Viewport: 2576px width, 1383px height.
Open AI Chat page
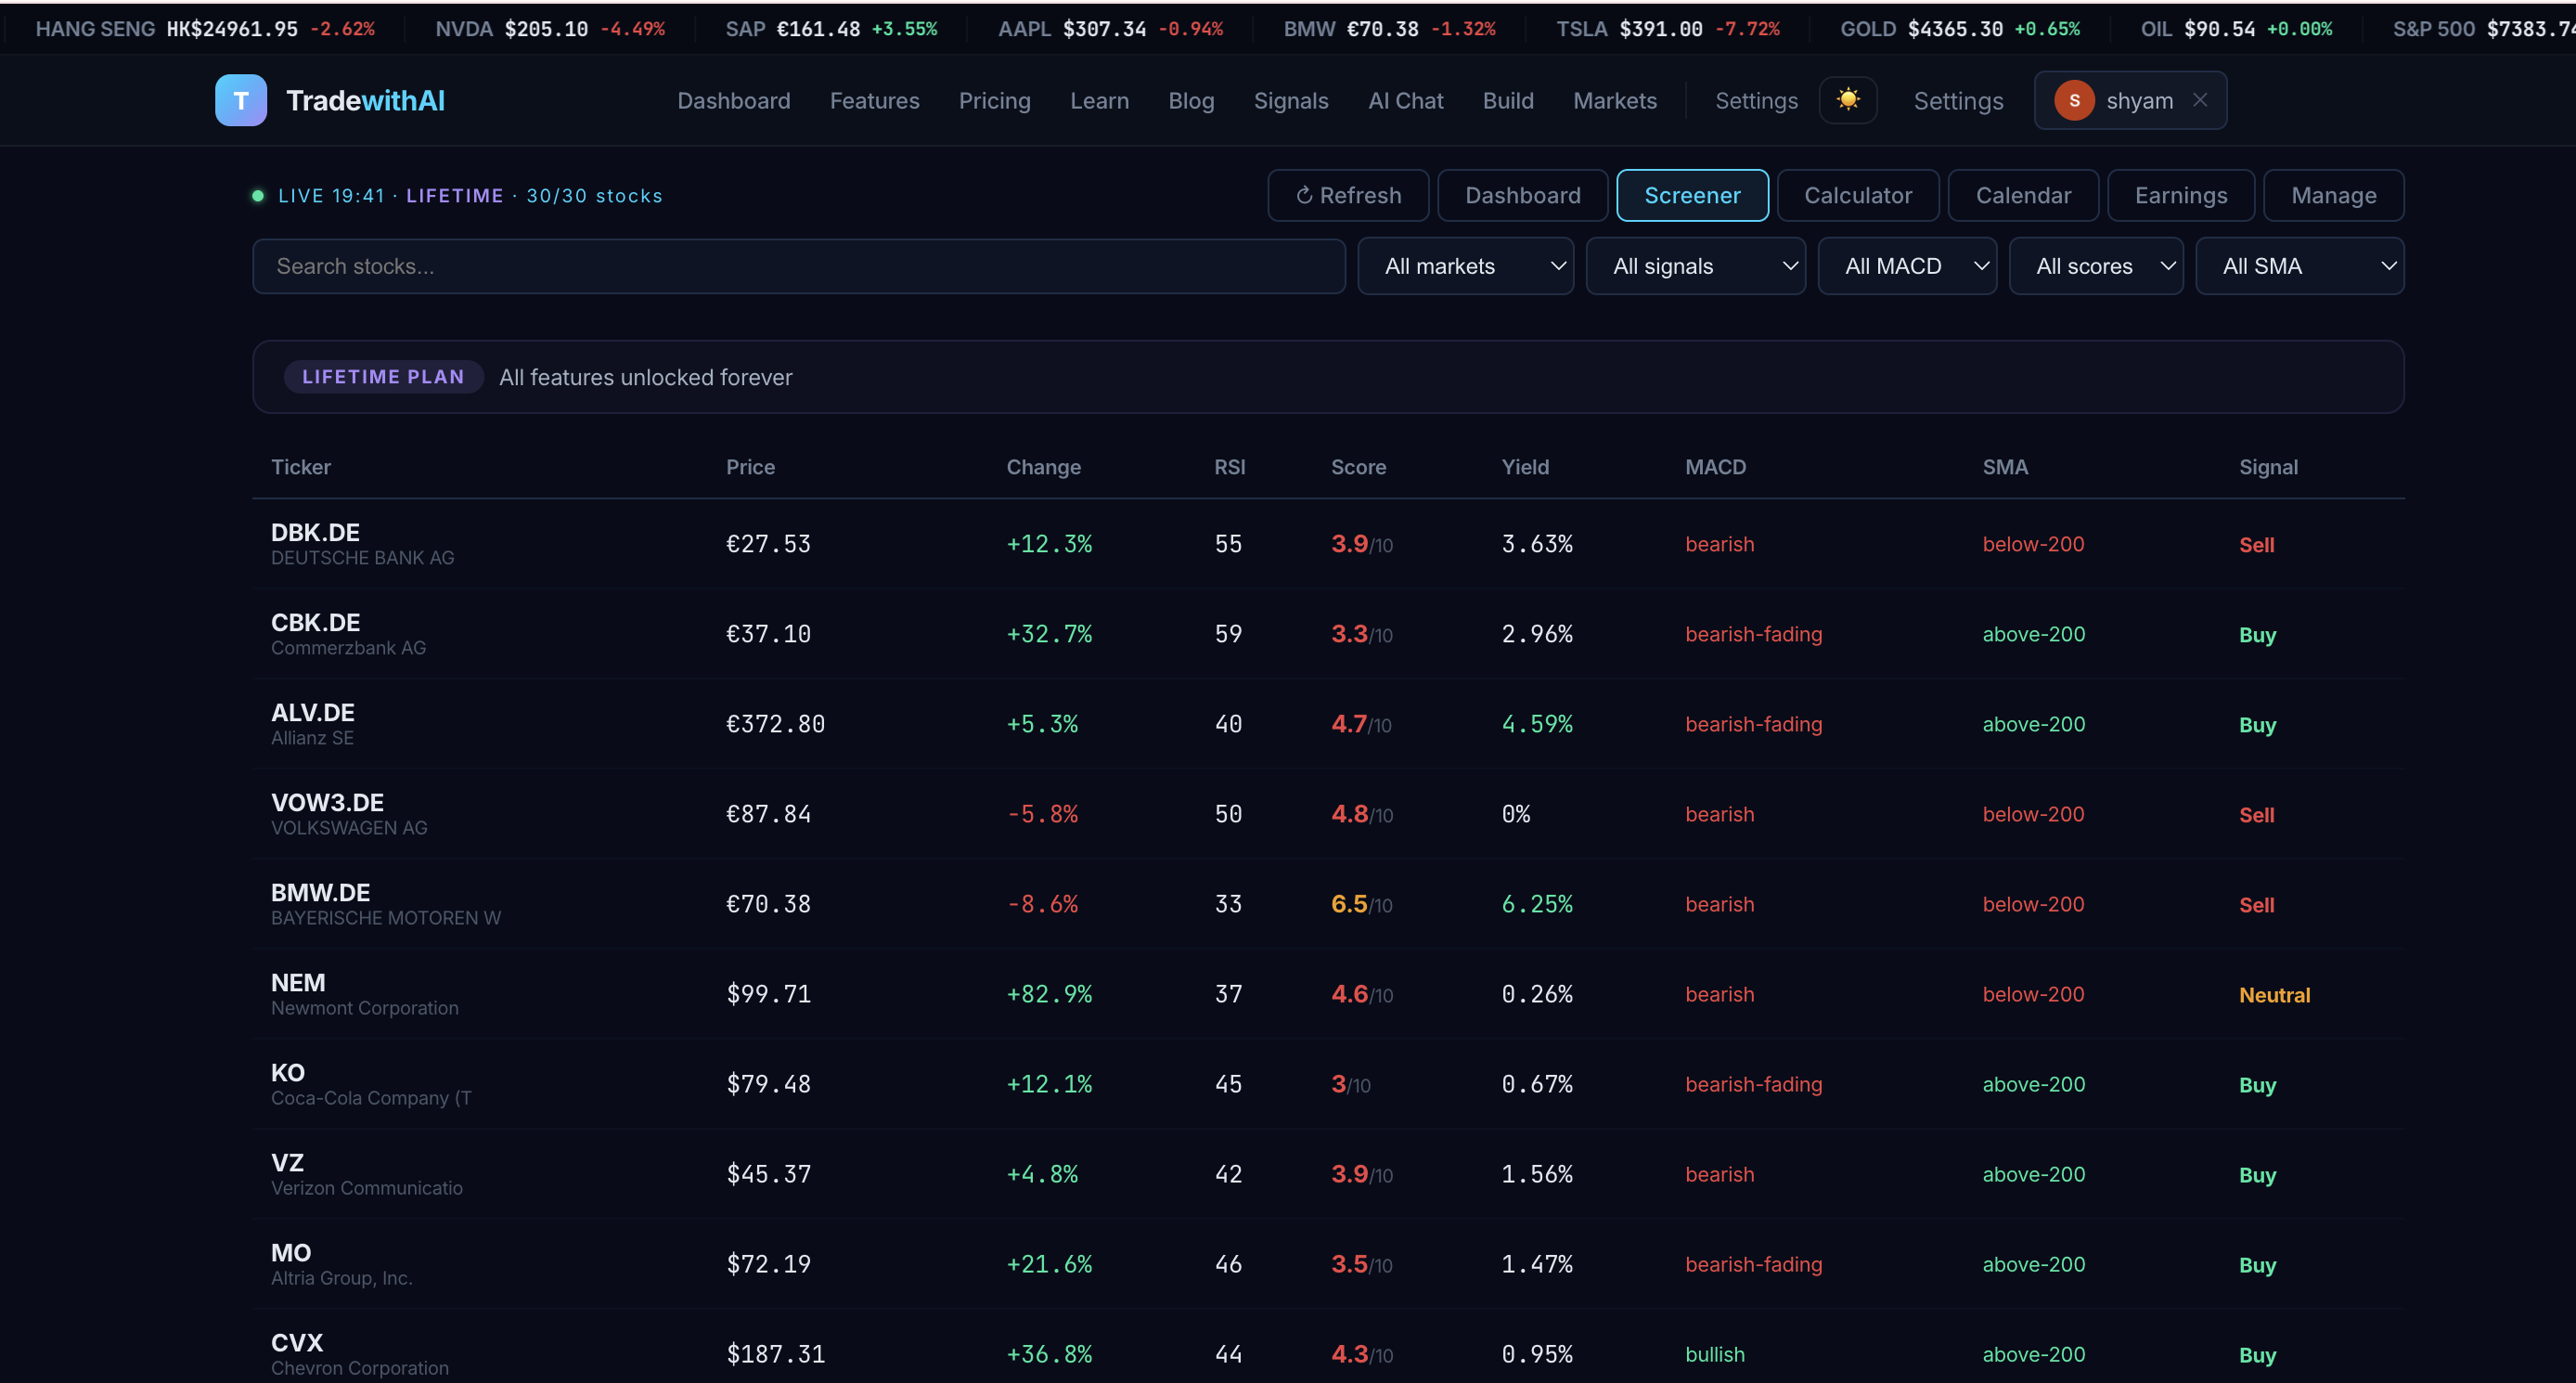(x=1405, y=101)
